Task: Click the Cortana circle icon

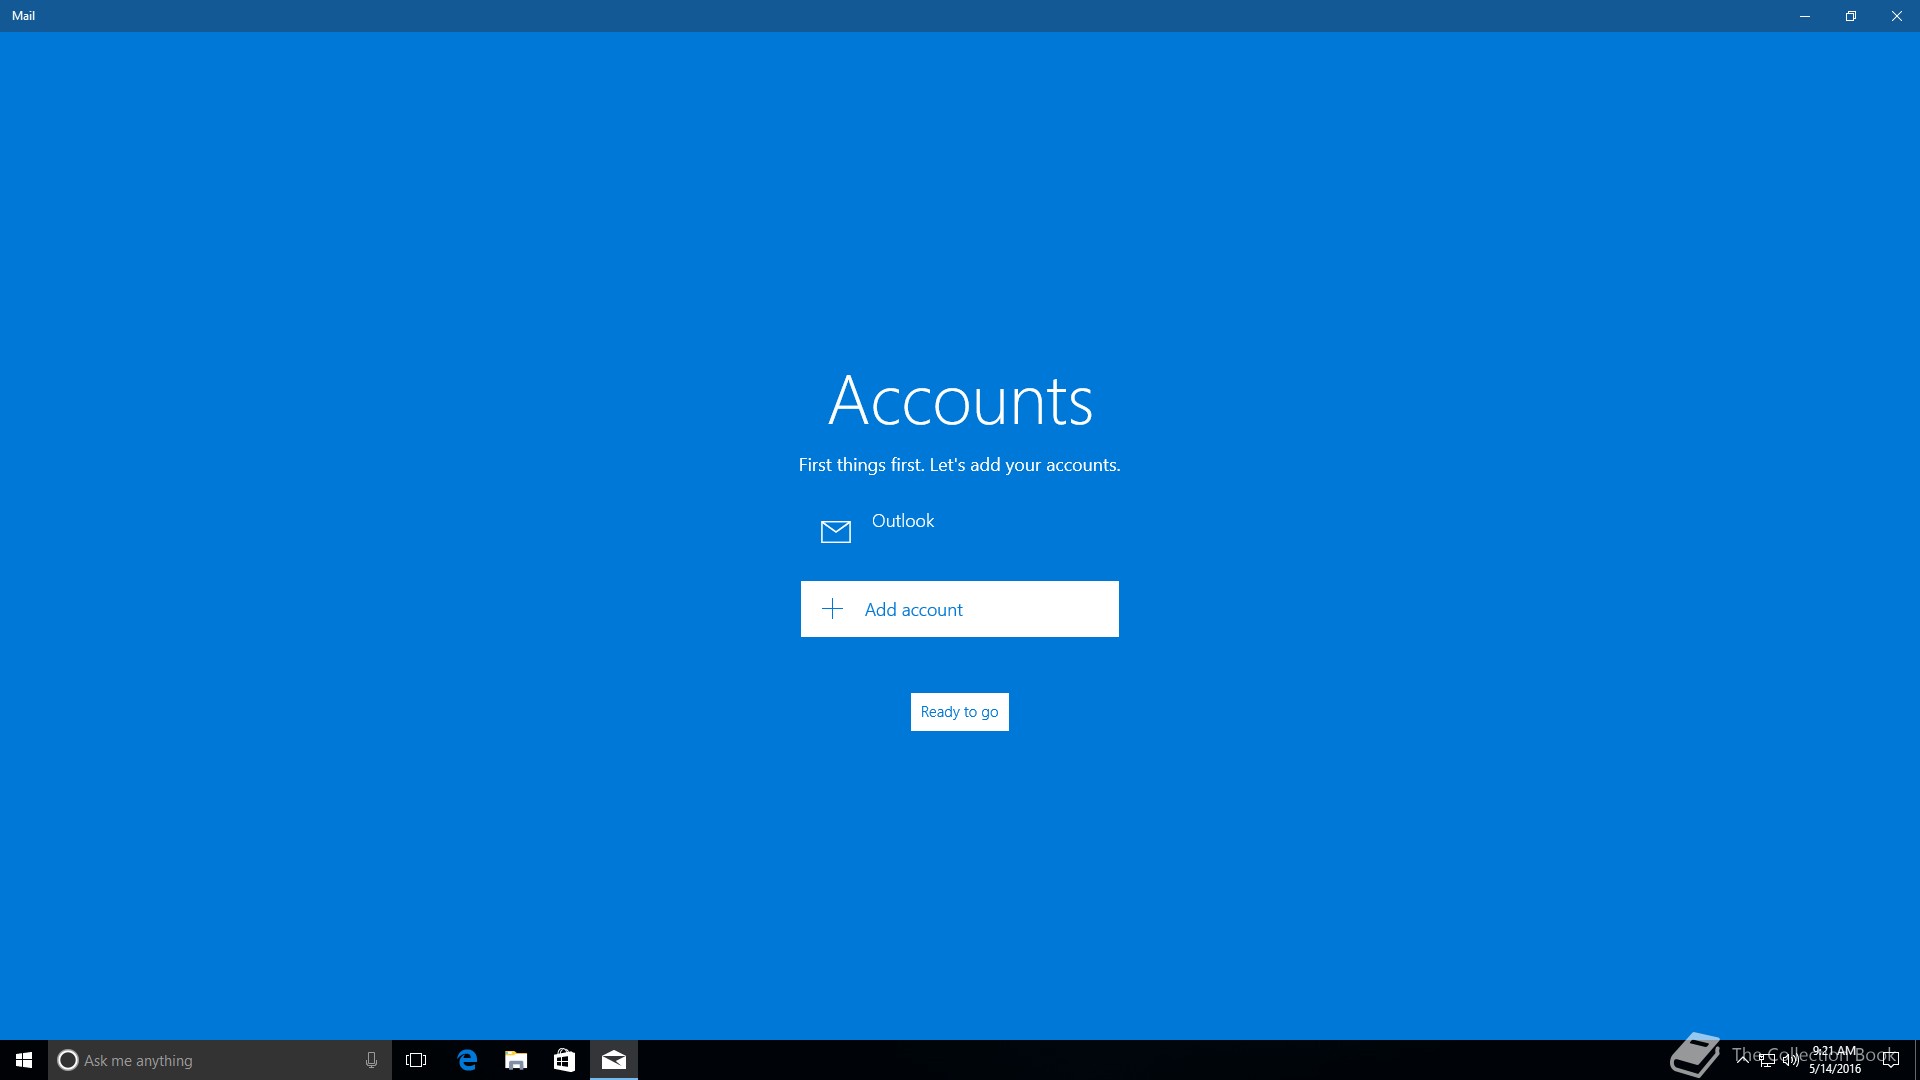Action: [68, 1060]
